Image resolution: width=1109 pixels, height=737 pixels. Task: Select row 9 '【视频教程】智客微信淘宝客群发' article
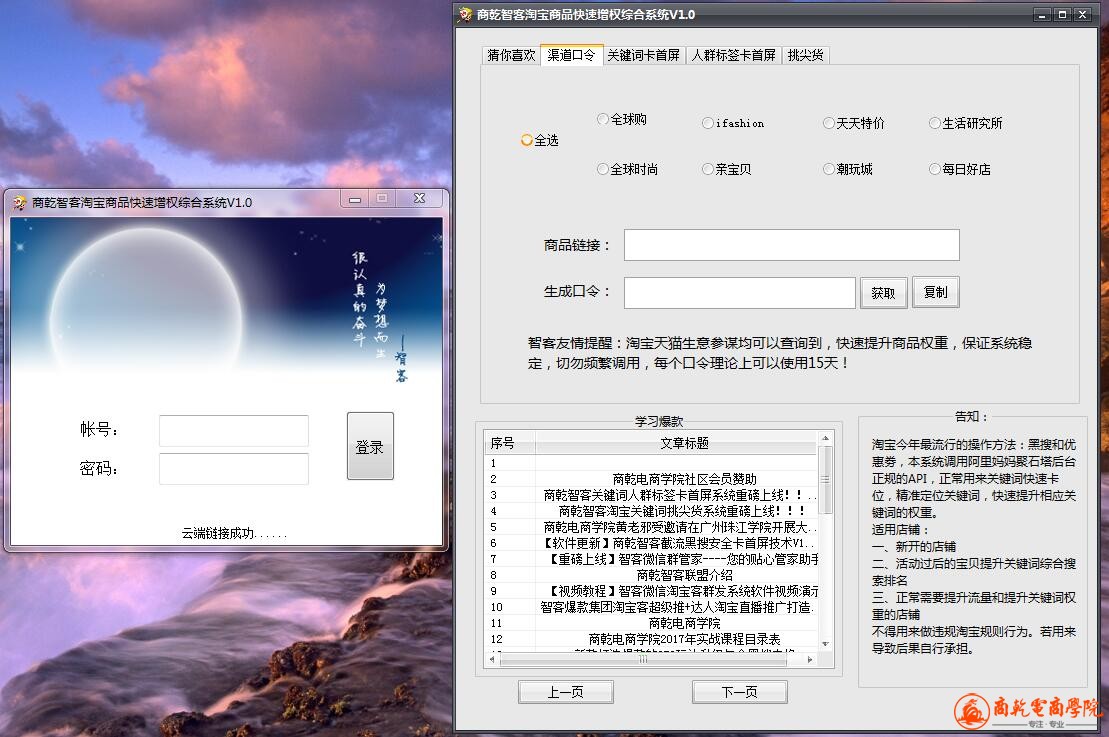coord(651,591)
